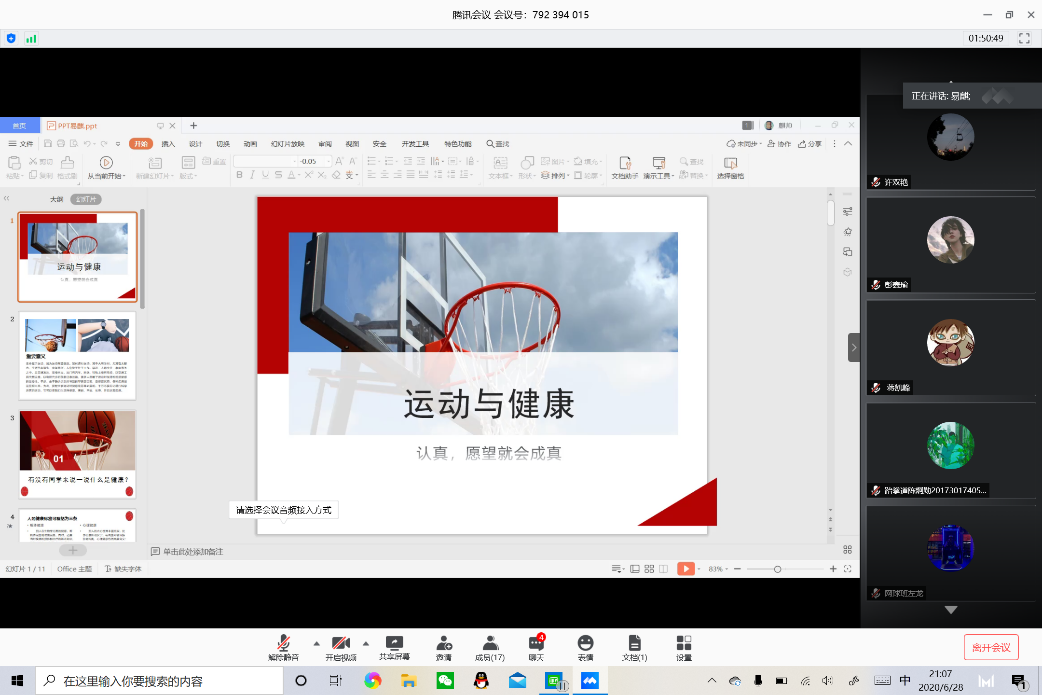Screen dimensions: 1042x695
Task: Open the invite participants icon
Action: click(x=443, y=646)
